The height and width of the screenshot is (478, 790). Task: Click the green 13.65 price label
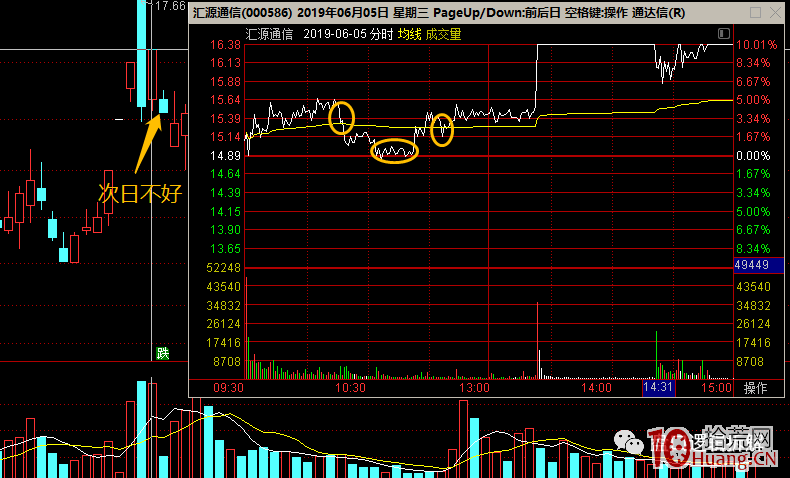coord(225,248)
